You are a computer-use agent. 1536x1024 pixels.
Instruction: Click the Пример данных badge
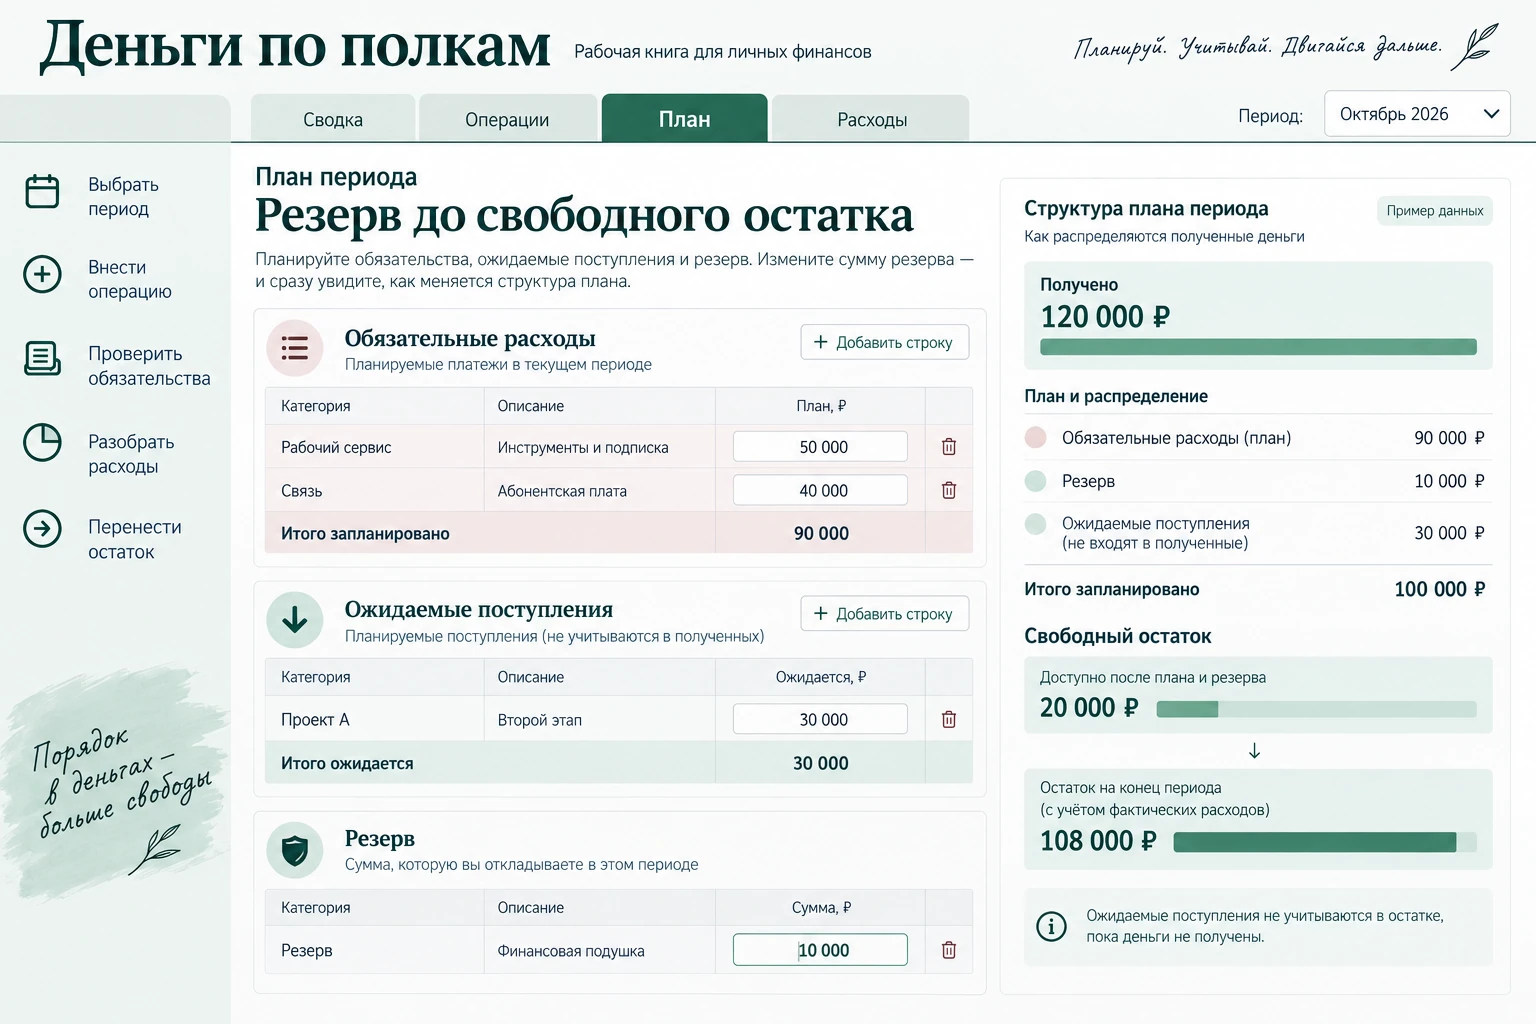[x=1434, y=210]
